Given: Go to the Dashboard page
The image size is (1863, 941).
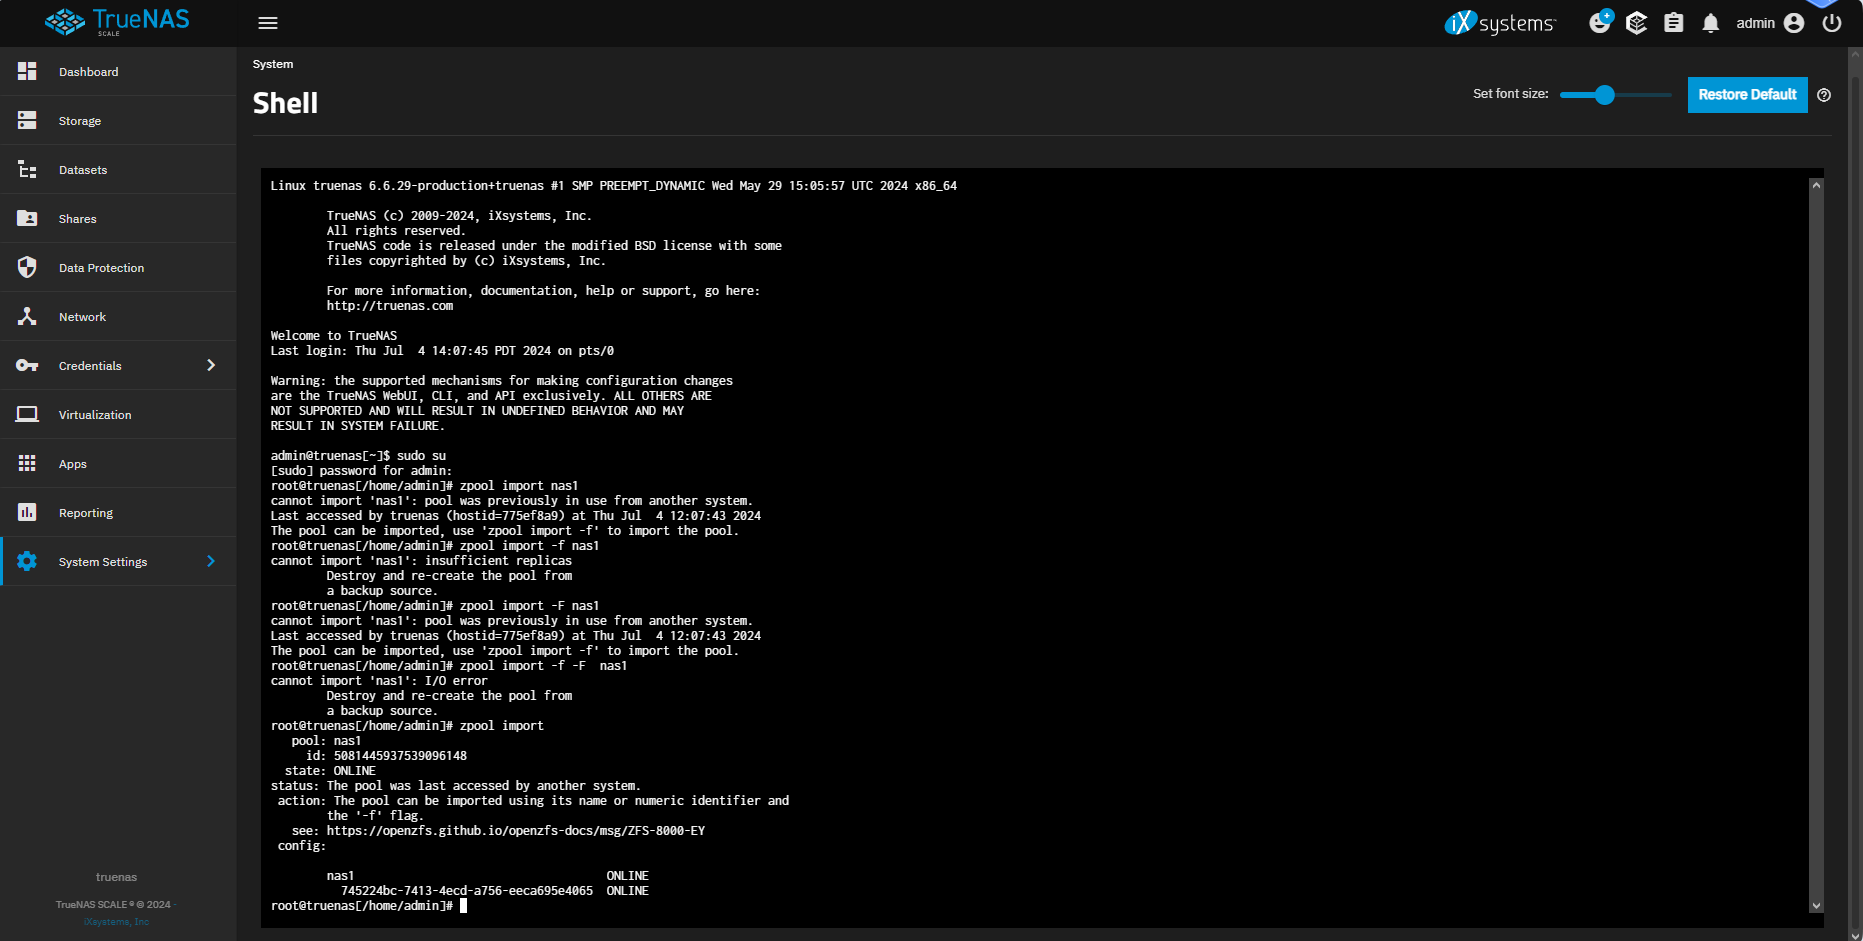Looking at the screenshot, I should [88, 72].
